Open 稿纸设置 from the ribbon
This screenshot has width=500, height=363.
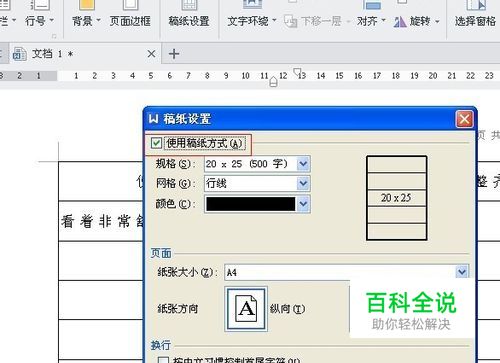[x=189, y=21]
